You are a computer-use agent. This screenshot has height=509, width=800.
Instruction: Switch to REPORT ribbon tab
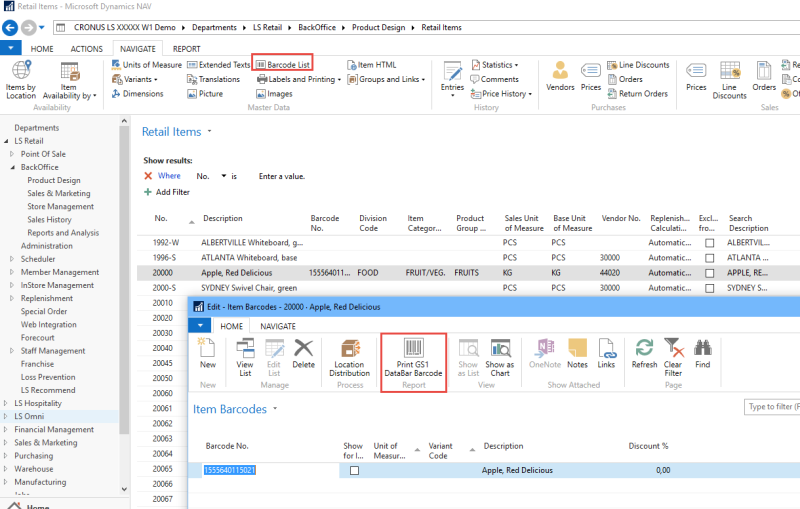186,49
